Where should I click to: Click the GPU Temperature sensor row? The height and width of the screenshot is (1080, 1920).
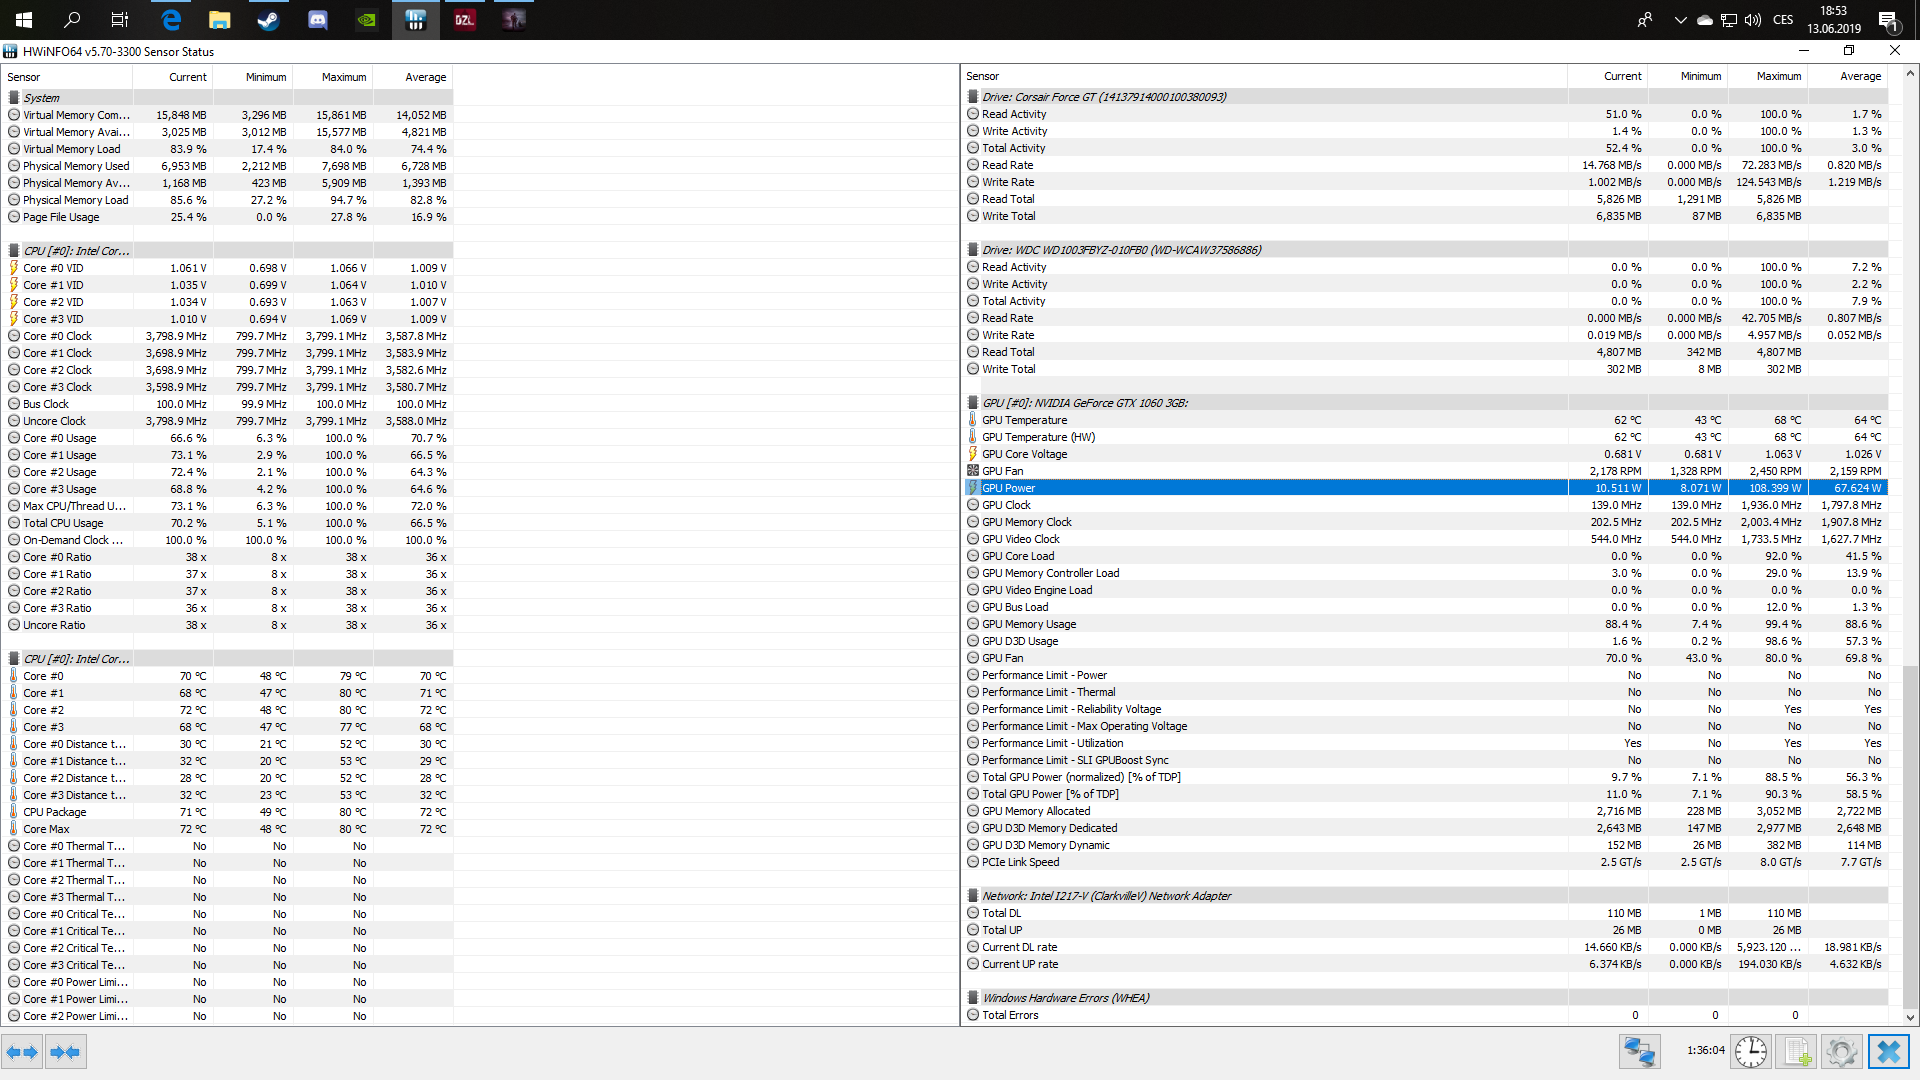pyautogui.click(x=1024, y=420)
